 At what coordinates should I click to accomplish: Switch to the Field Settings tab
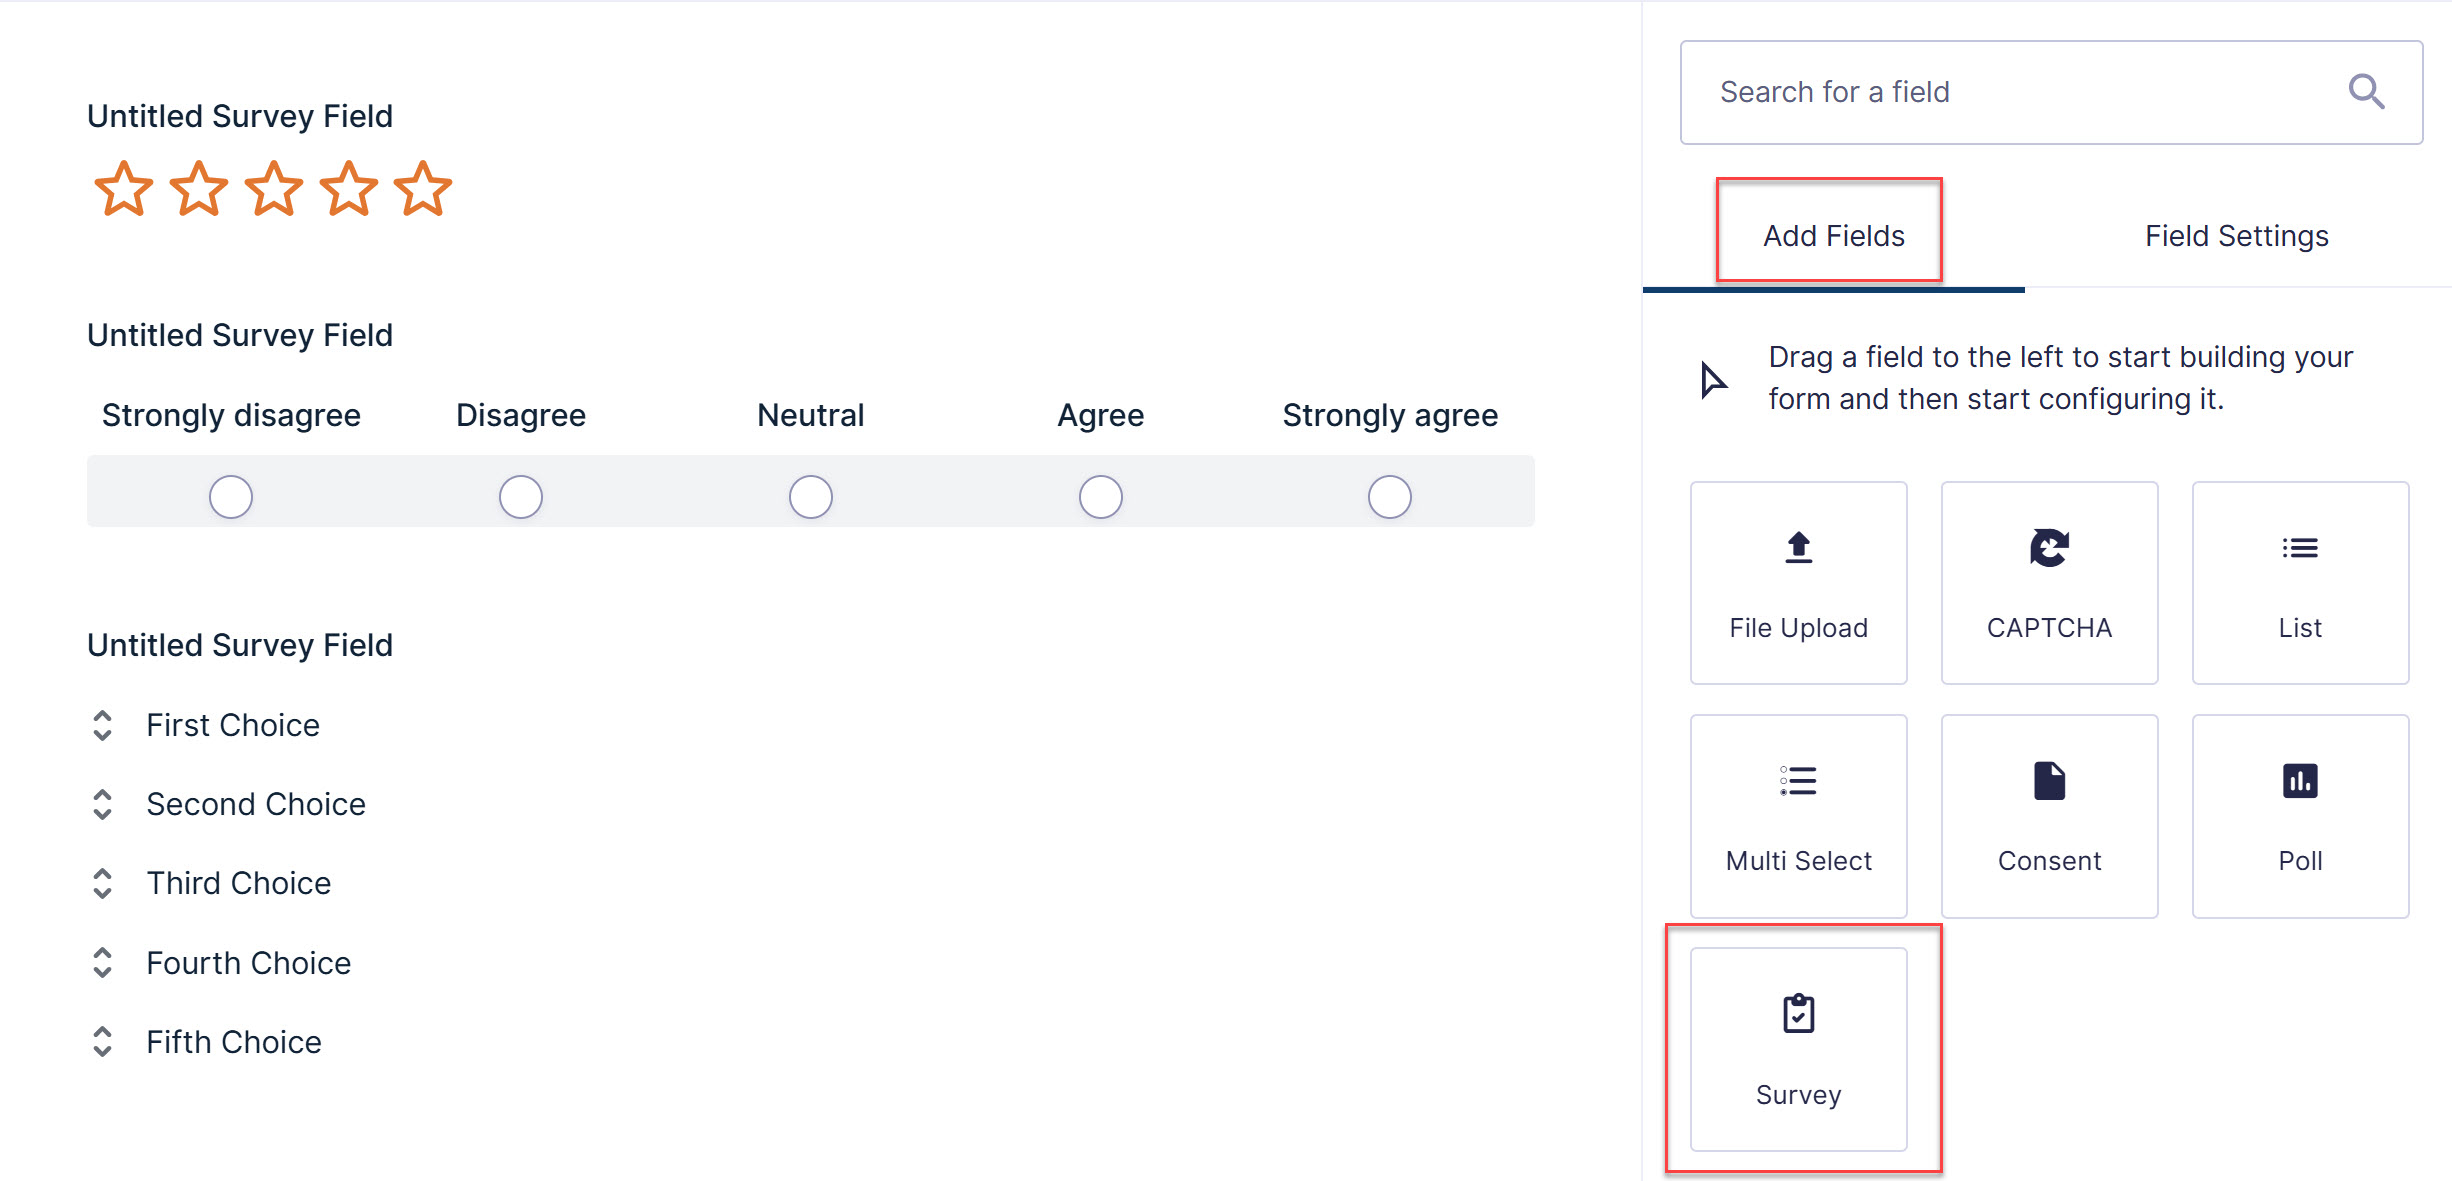2236,235
